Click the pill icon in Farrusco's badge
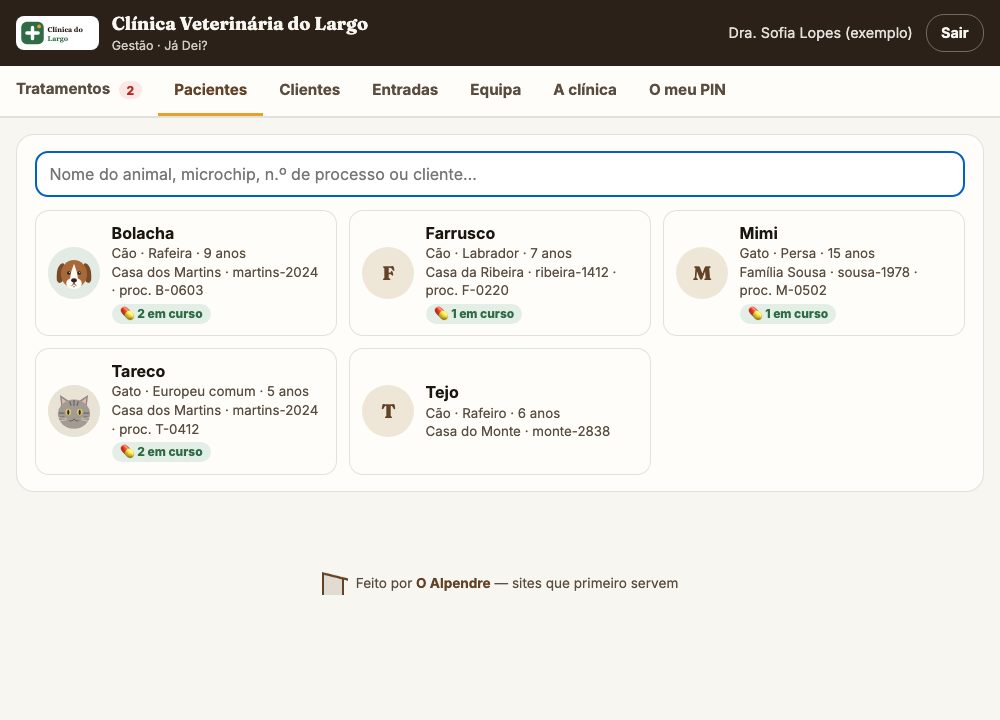Viewport: 1000px width, 720px height. [441, 314]
